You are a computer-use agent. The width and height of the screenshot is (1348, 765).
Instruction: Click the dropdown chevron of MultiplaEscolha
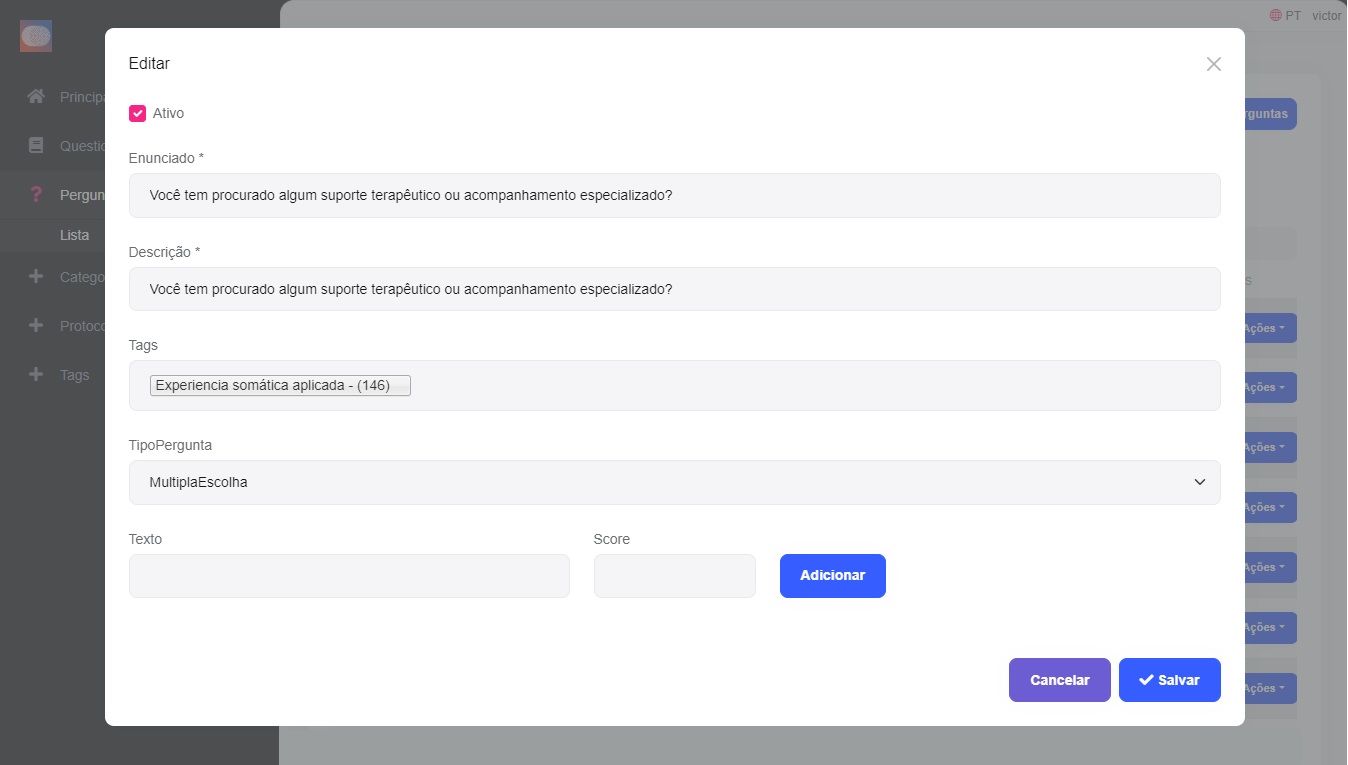(1199, 482)
